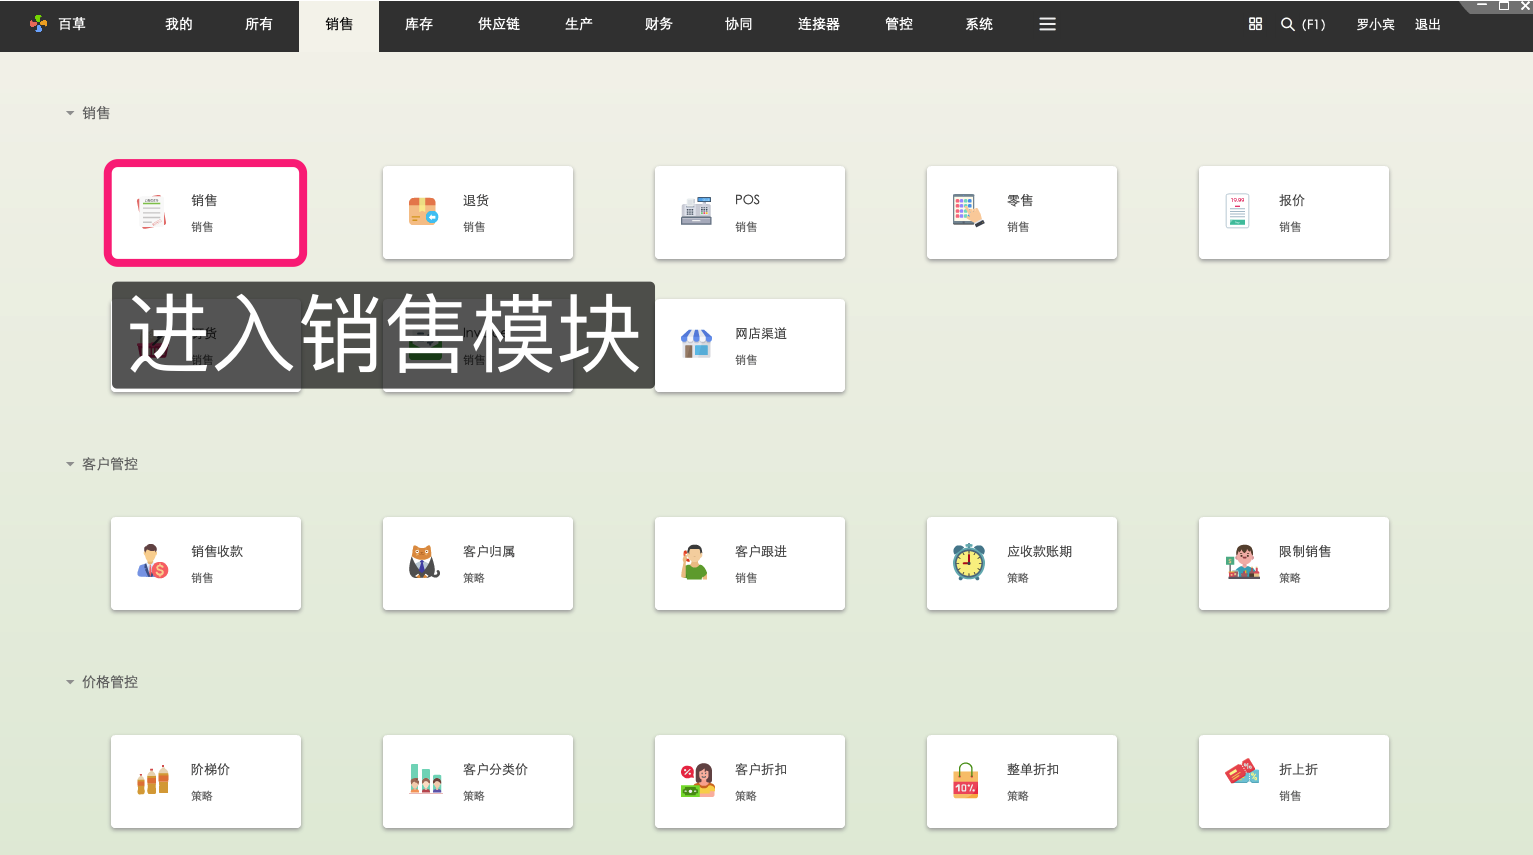Click the 客户跟进 card title text
This screenshot has height=855, width=1533.
point(761,551)
